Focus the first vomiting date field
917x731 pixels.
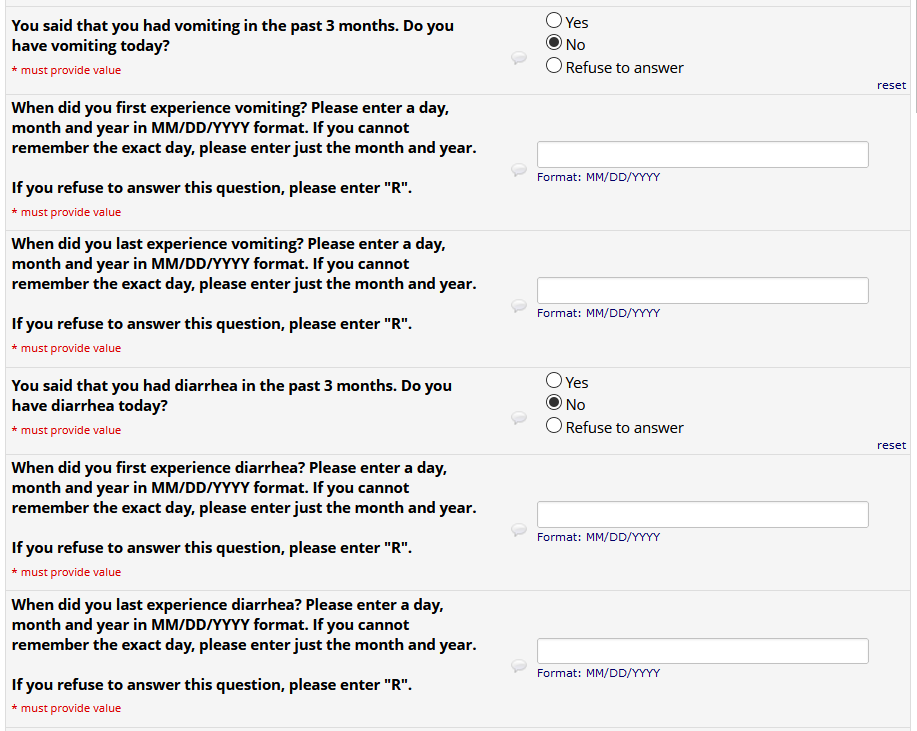[702, 154]
